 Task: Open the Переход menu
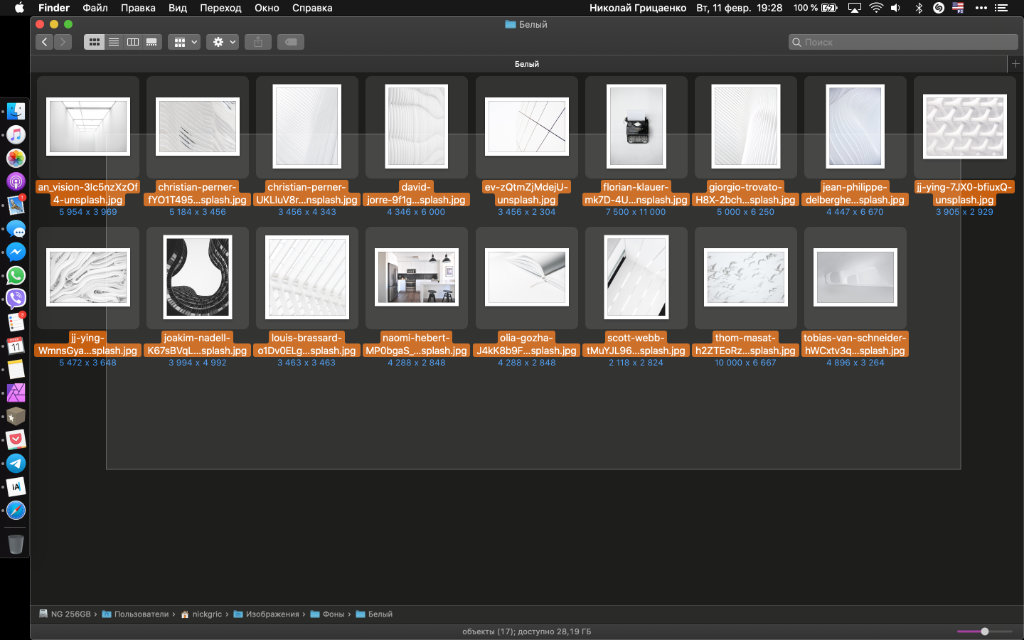(221, 7)
